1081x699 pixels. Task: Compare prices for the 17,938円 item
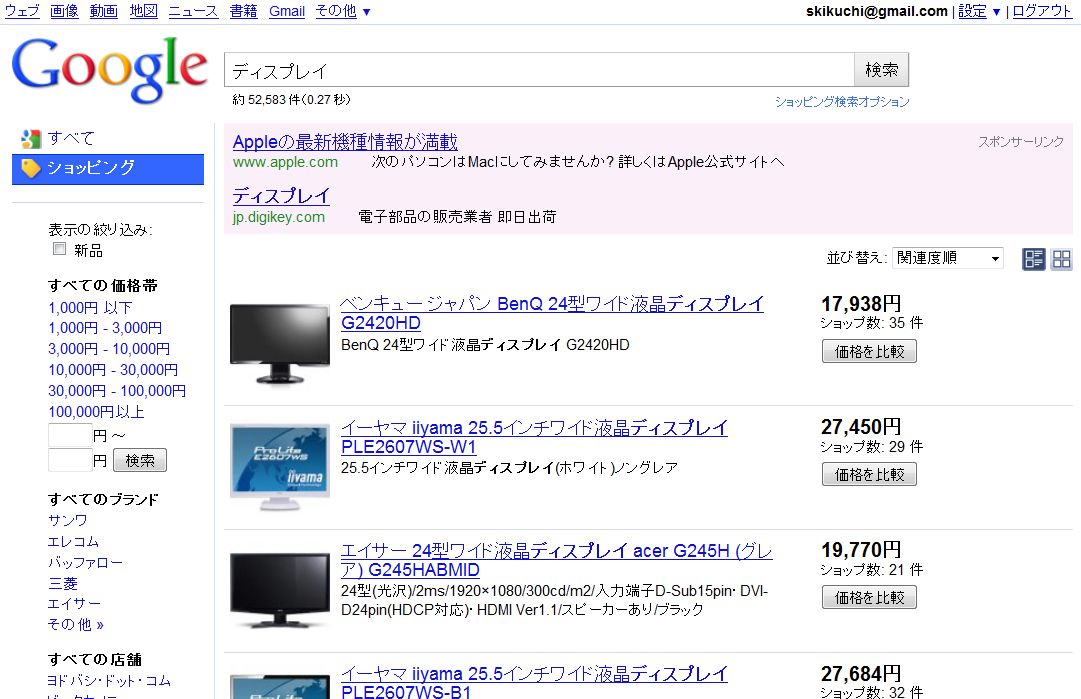pos(869,352)
